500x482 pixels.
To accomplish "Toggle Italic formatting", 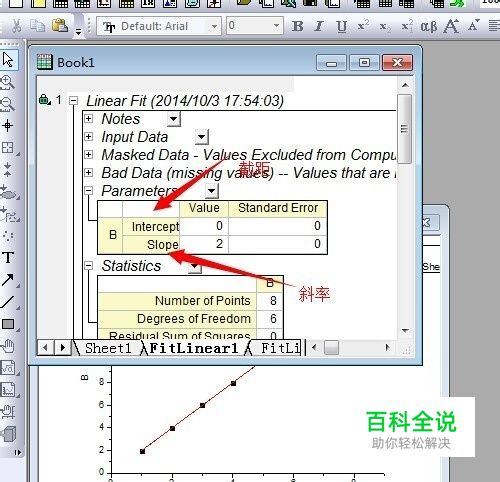I will click(319, 26).
